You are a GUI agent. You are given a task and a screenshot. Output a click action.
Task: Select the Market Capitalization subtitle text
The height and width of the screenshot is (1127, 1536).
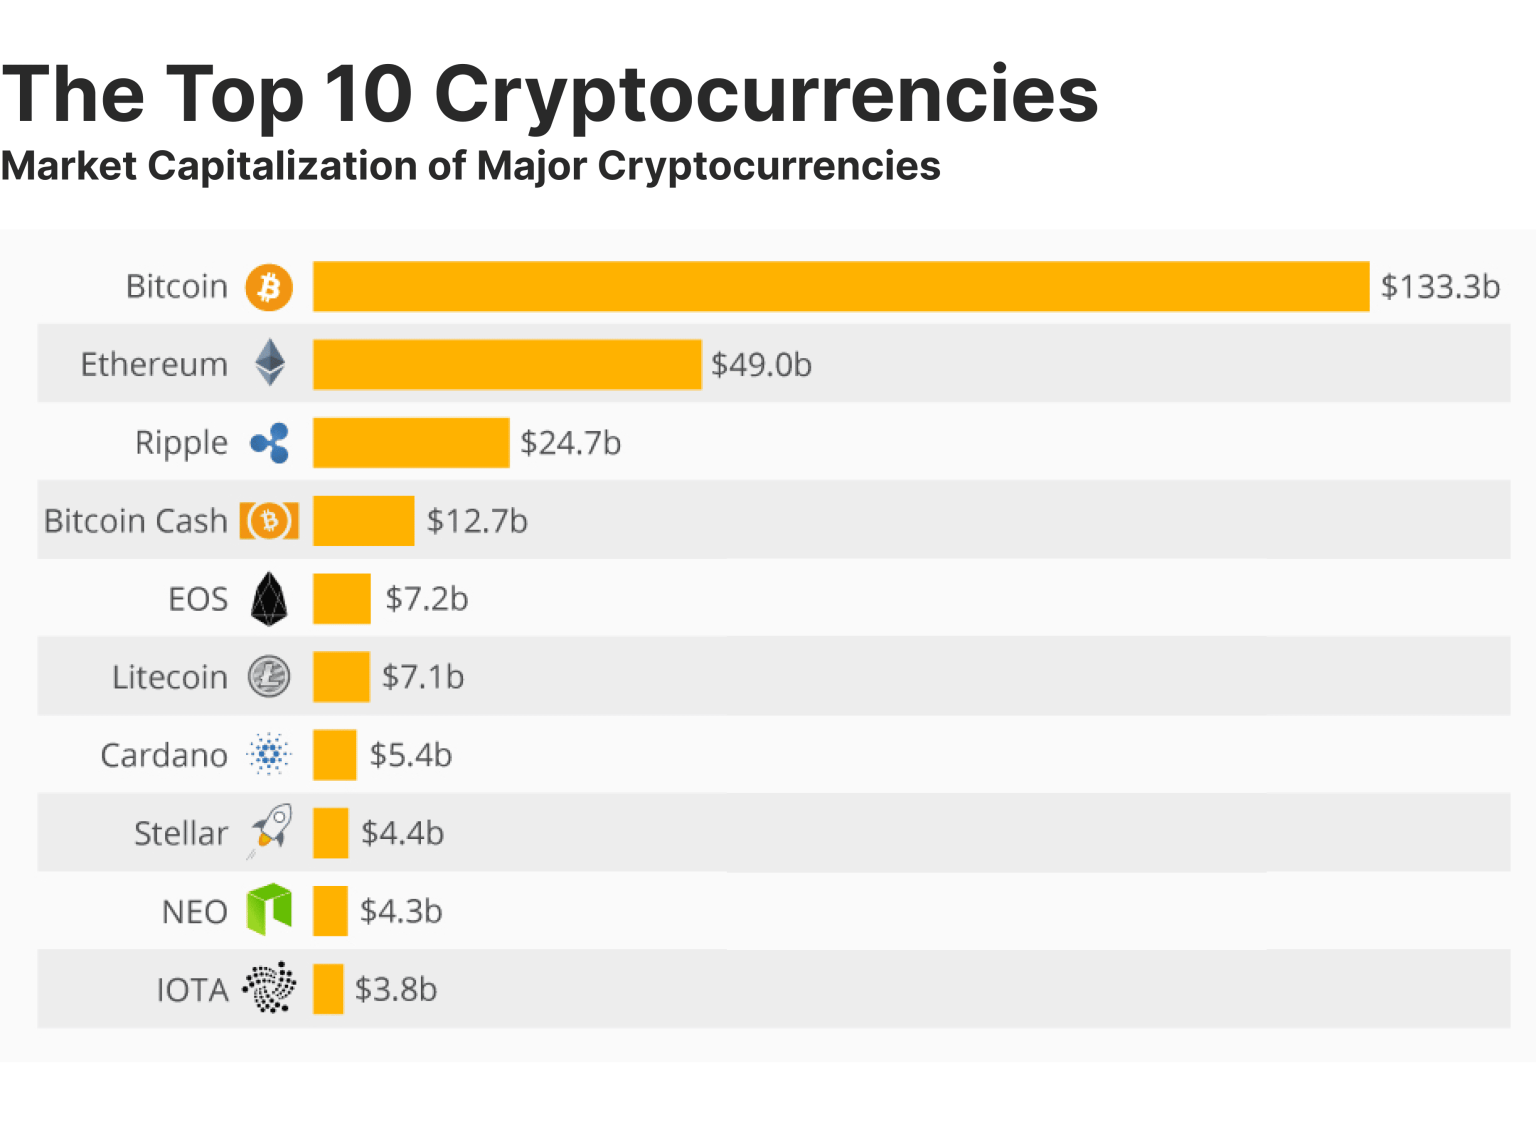coord(470,166)
